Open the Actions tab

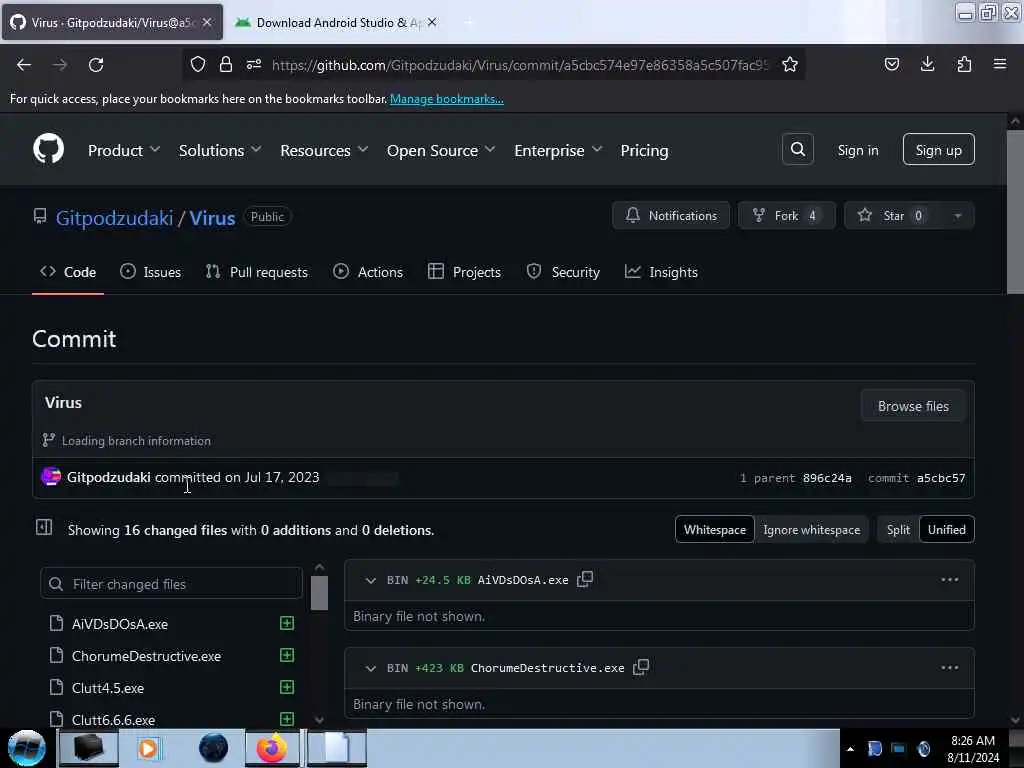pos(368,272)
